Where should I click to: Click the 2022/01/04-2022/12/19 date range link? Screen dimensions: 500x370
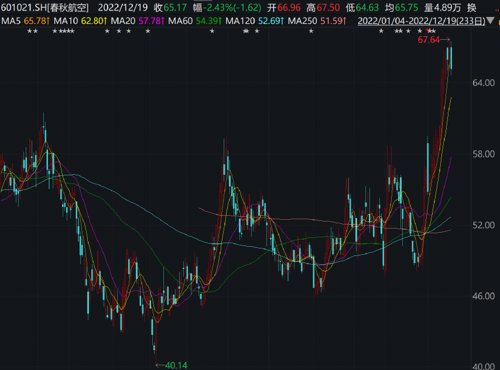[x=421, y=21]
